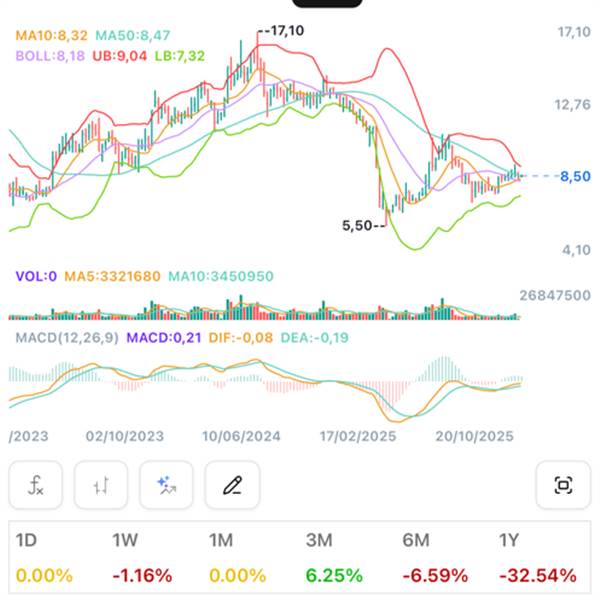Click the 17/02/2025 date on the time axis
600x600 pixels.
(x=358, y=437)
